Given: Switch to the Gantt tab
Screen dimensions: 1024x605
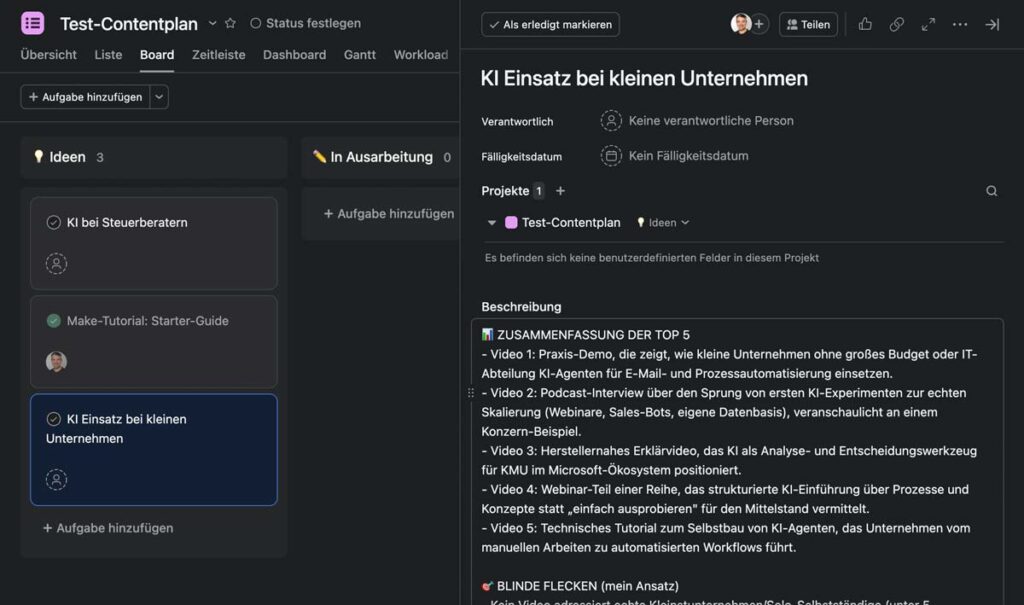Looking at the screenshot, I should click(x=360, y=55).
